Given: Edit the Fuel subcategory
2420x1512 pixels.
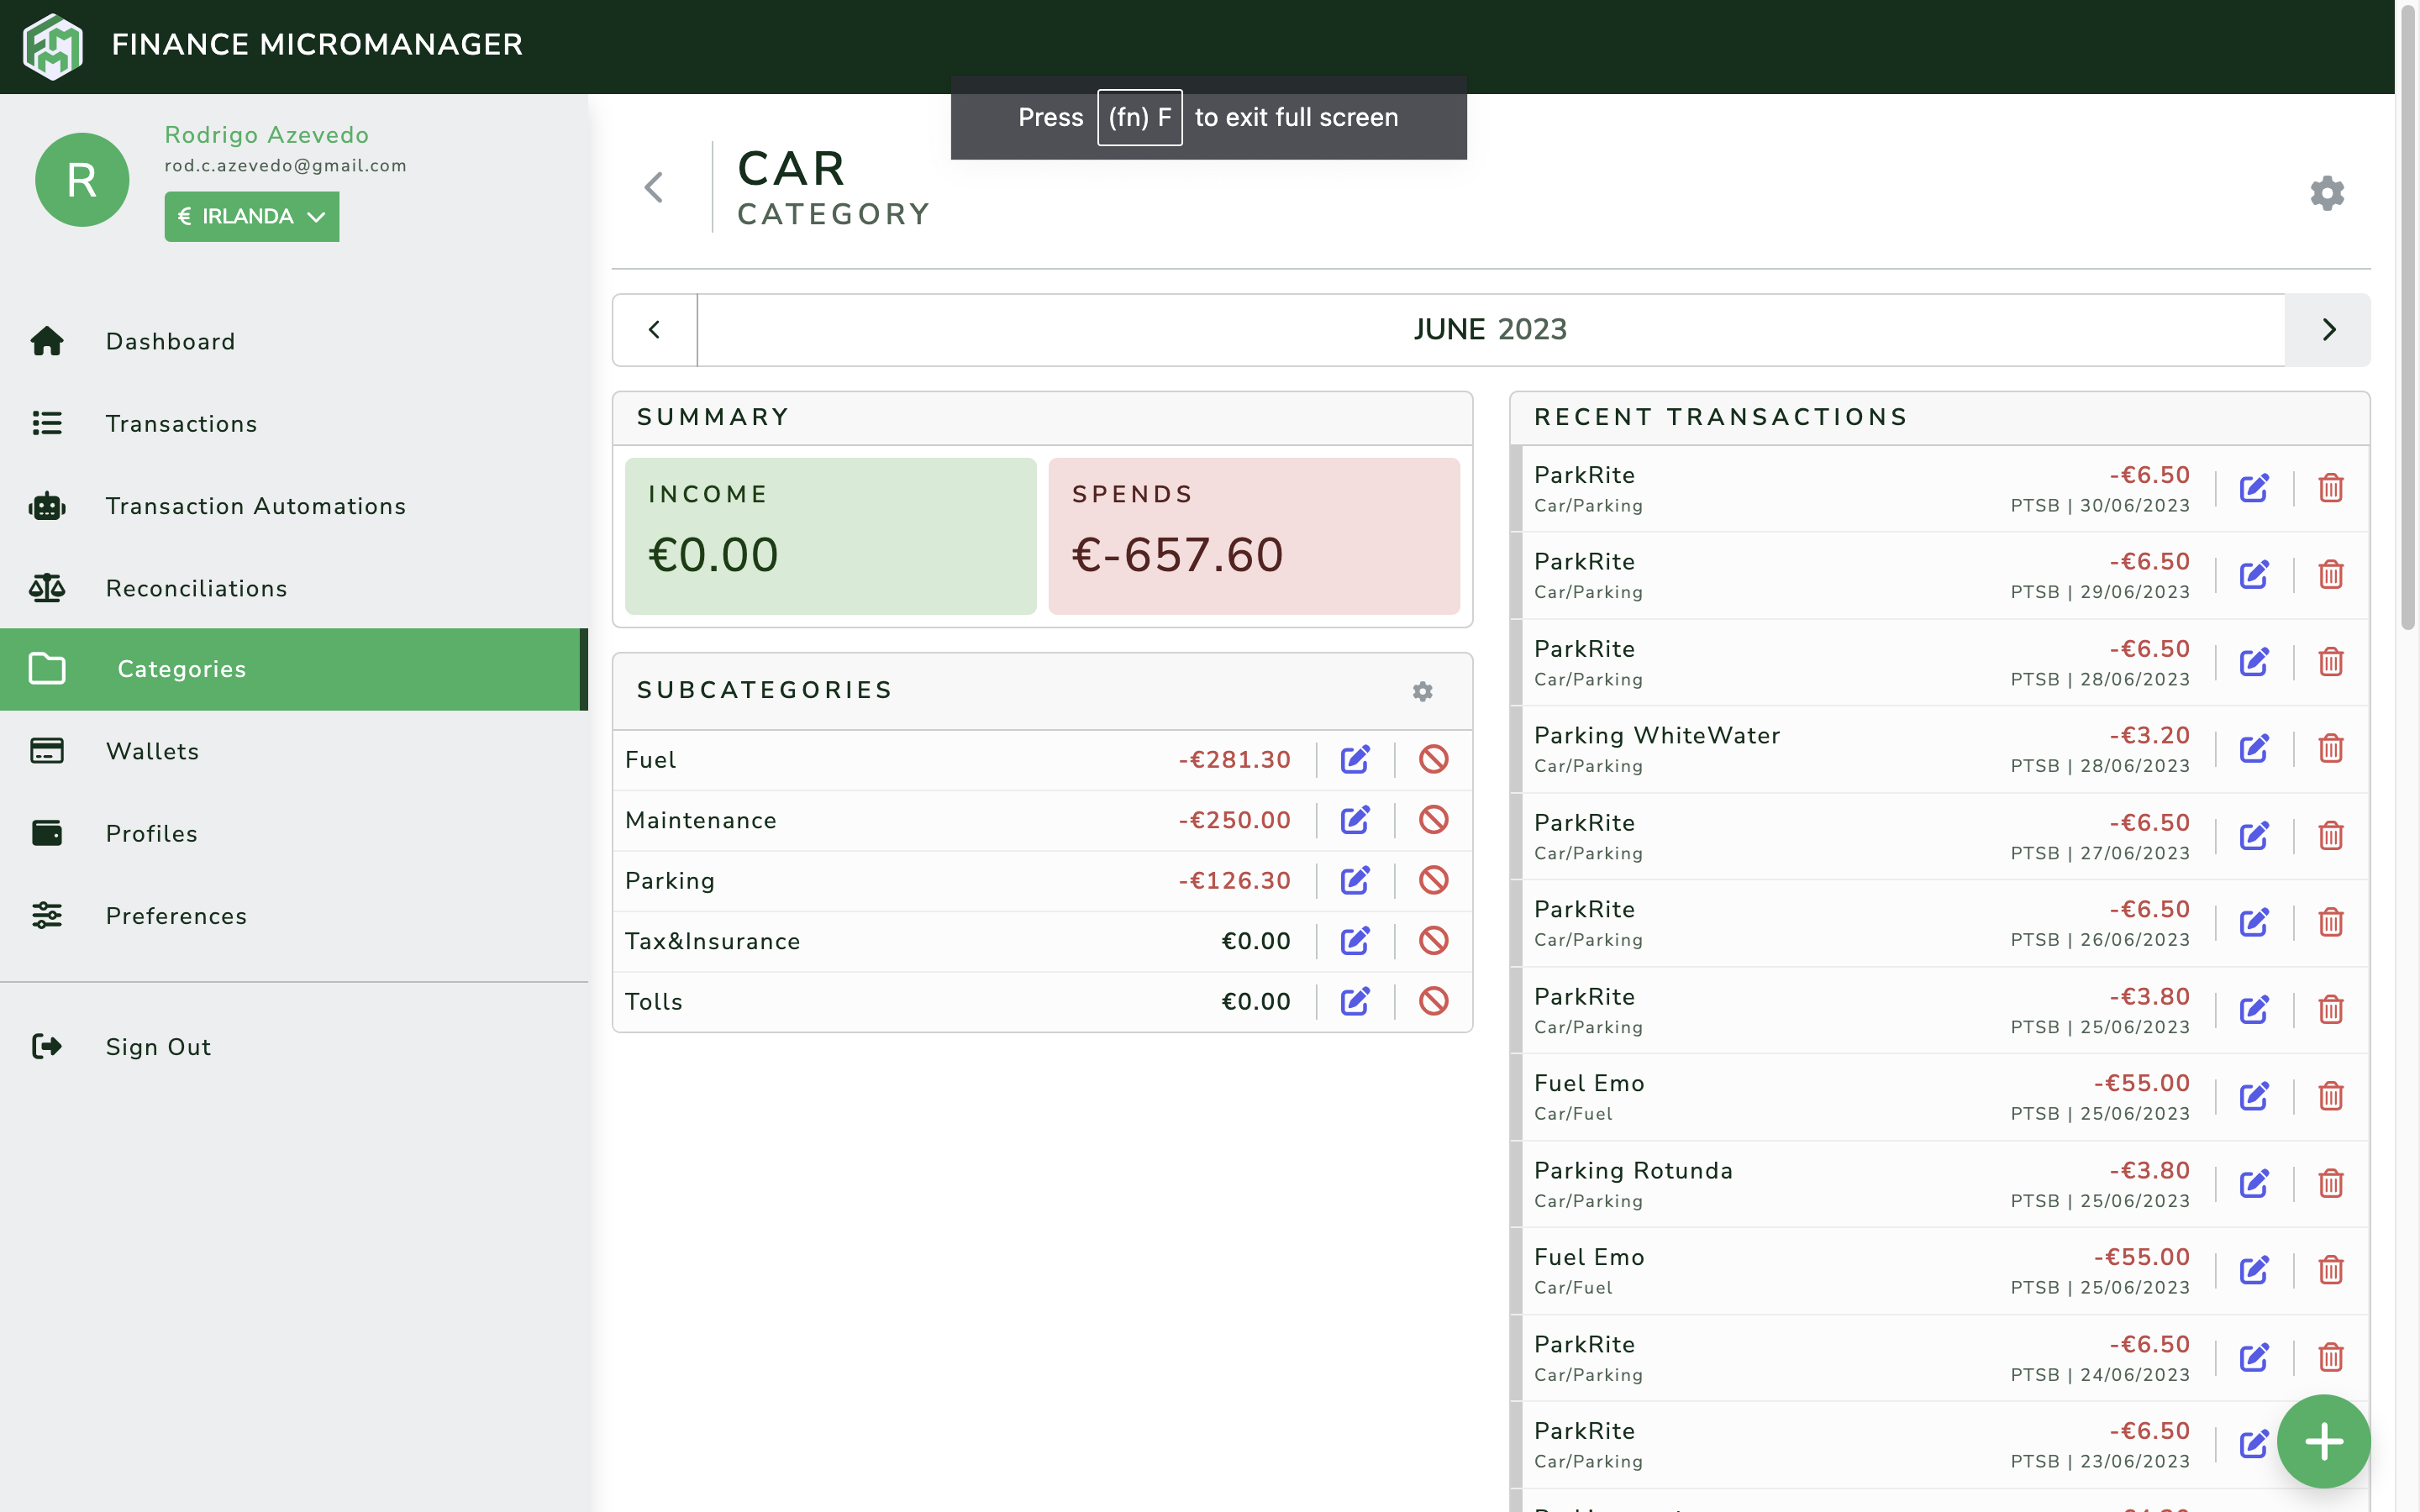Looking at the screenshot, I should 1355,760.
